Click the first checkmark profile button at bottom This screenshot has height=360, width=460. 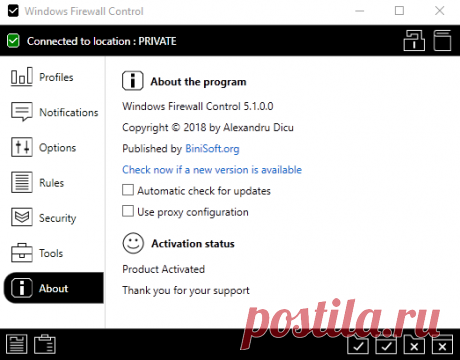click(358, 345)
